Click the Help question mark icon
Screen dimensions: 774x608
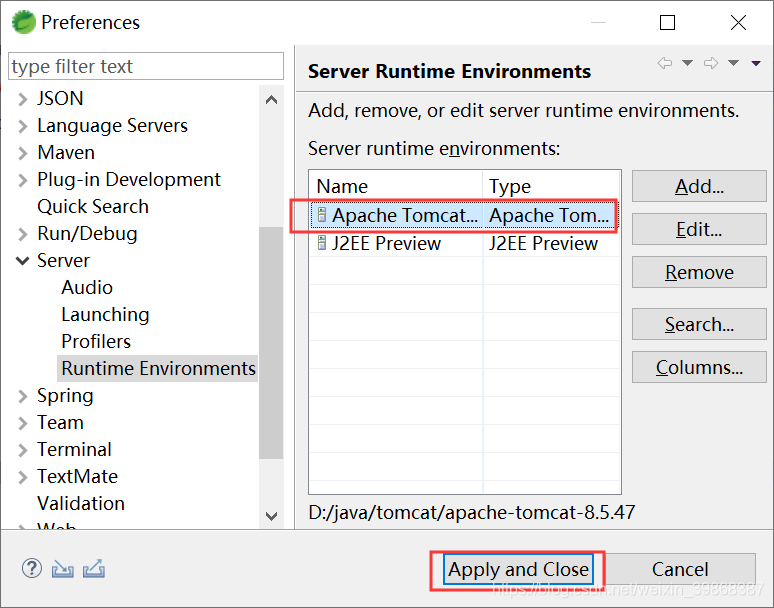pos(32,568)
